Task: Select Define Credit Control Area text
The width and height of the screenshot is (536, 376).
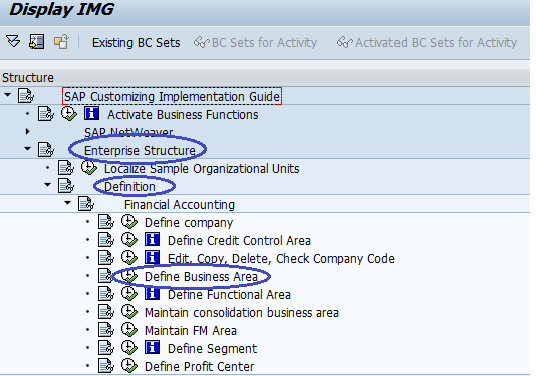Action: pyautogui.click(x=239, y=241)
